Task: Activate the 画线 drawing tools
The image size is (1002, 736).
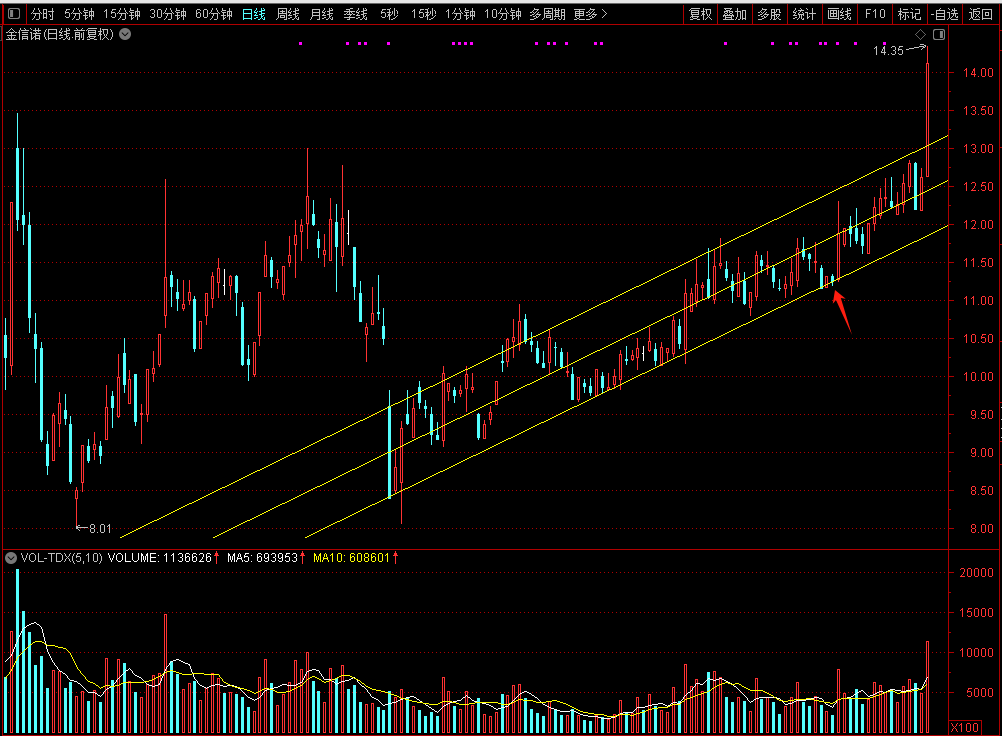Action: click(x=839, y=14)
